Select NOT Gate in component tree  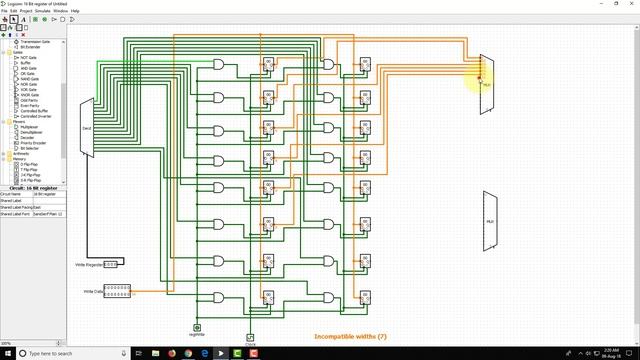click(28, 58)
